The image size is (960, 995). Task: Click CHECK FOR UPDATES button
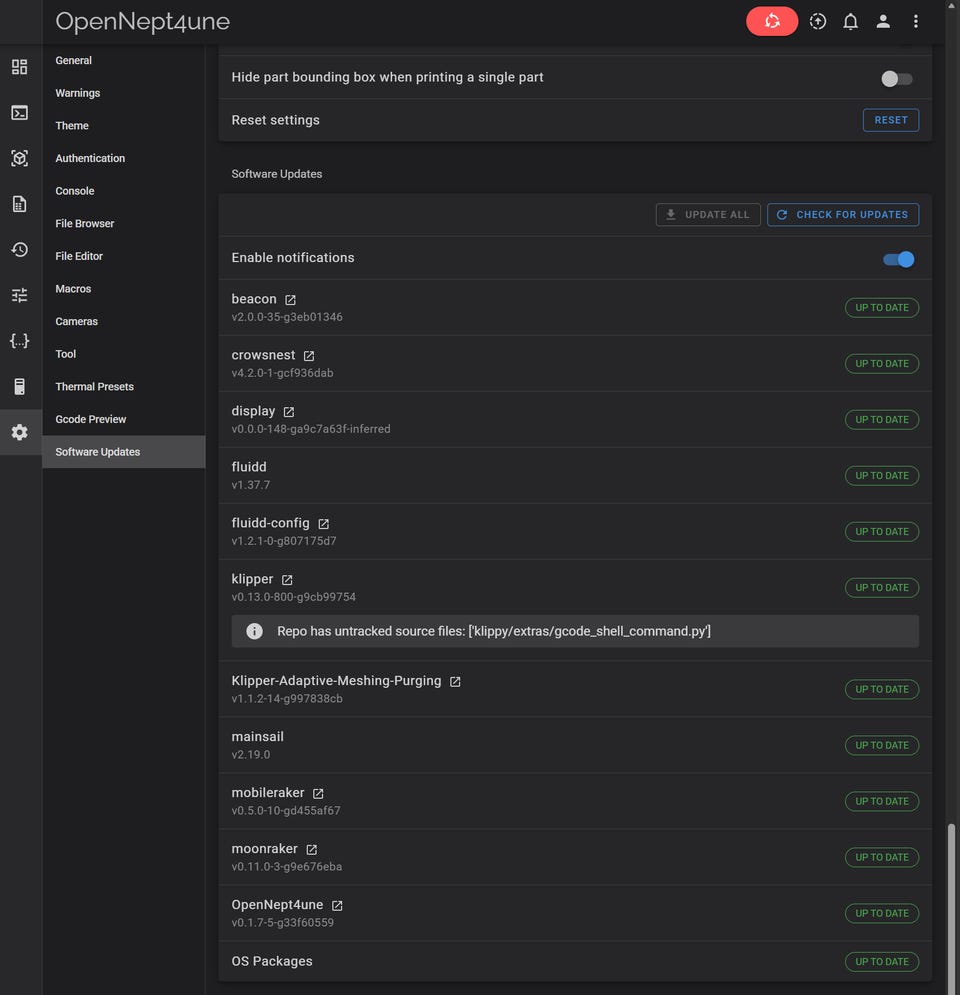tap(843, 214)
